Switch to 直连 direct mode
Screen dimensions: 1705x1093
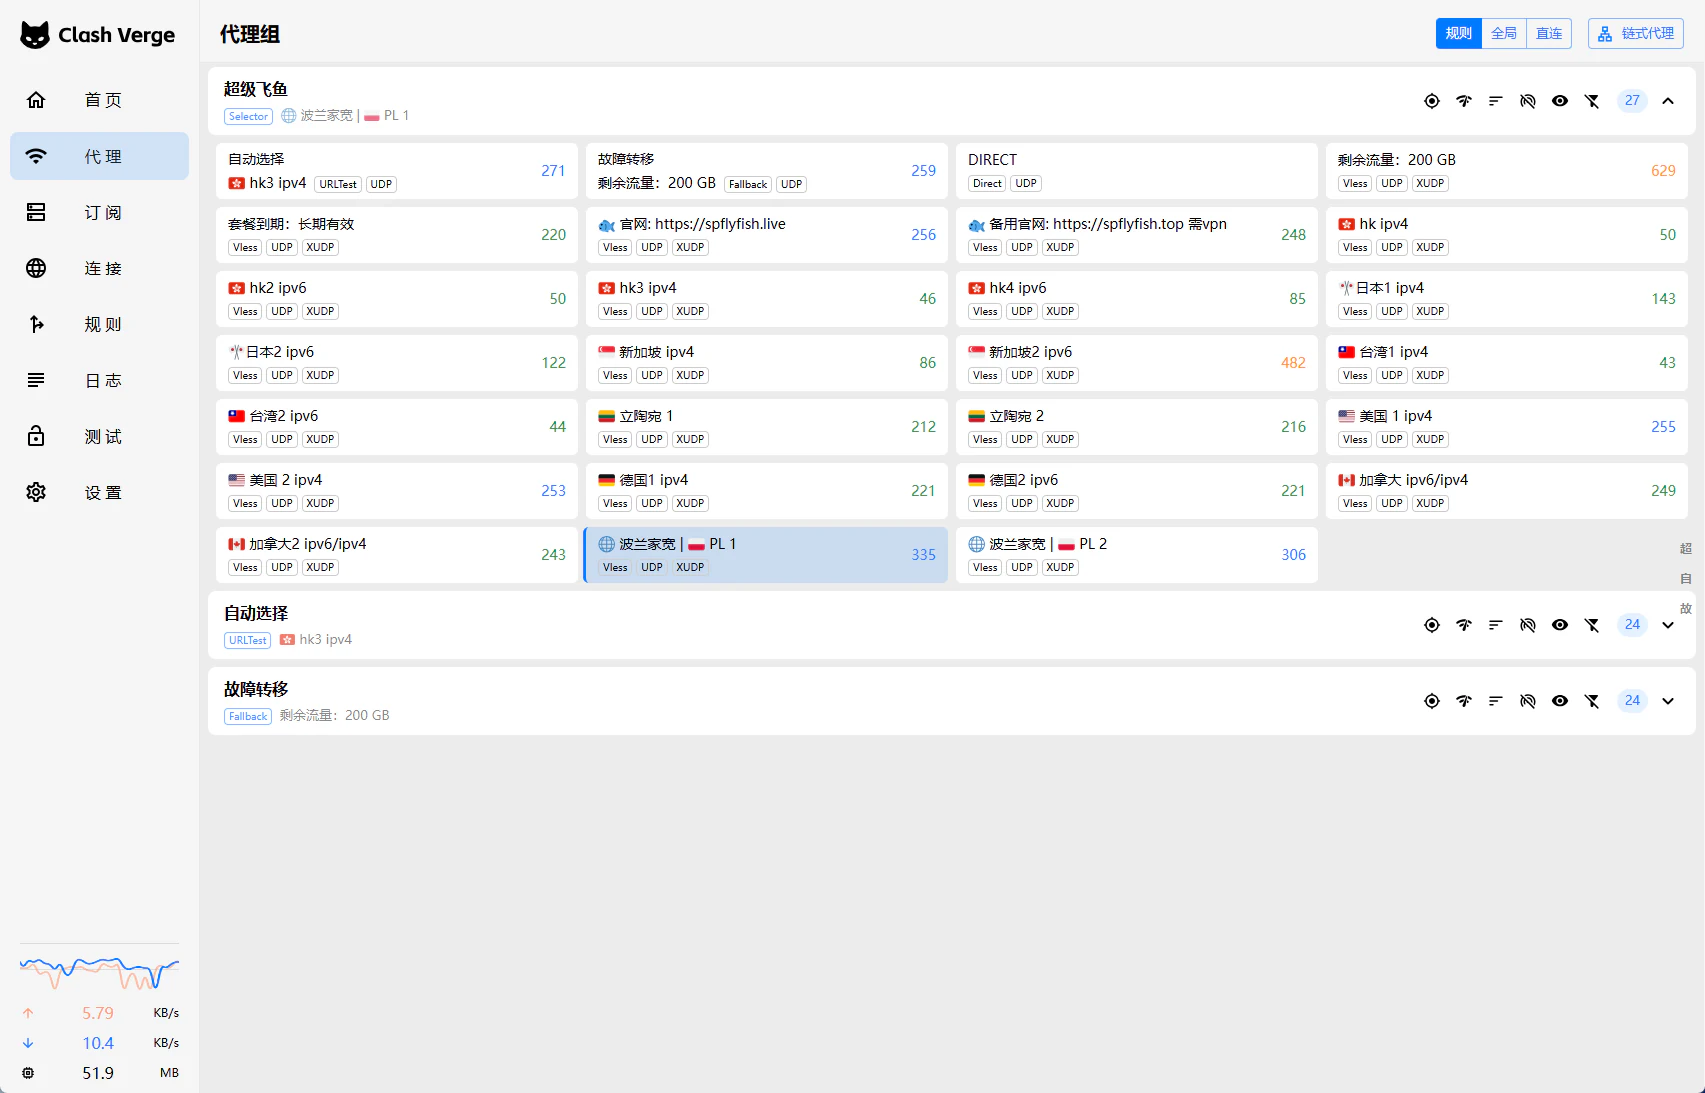point(1549,33)
